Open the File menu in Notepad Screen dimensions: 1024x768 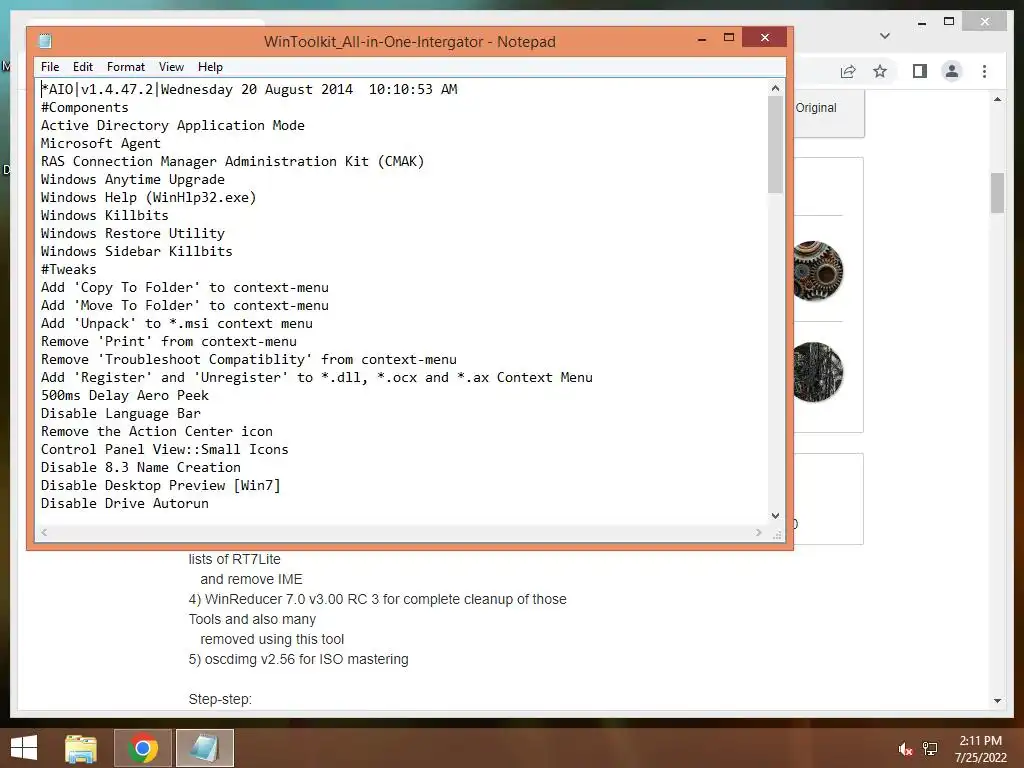(x=50, y=67)
